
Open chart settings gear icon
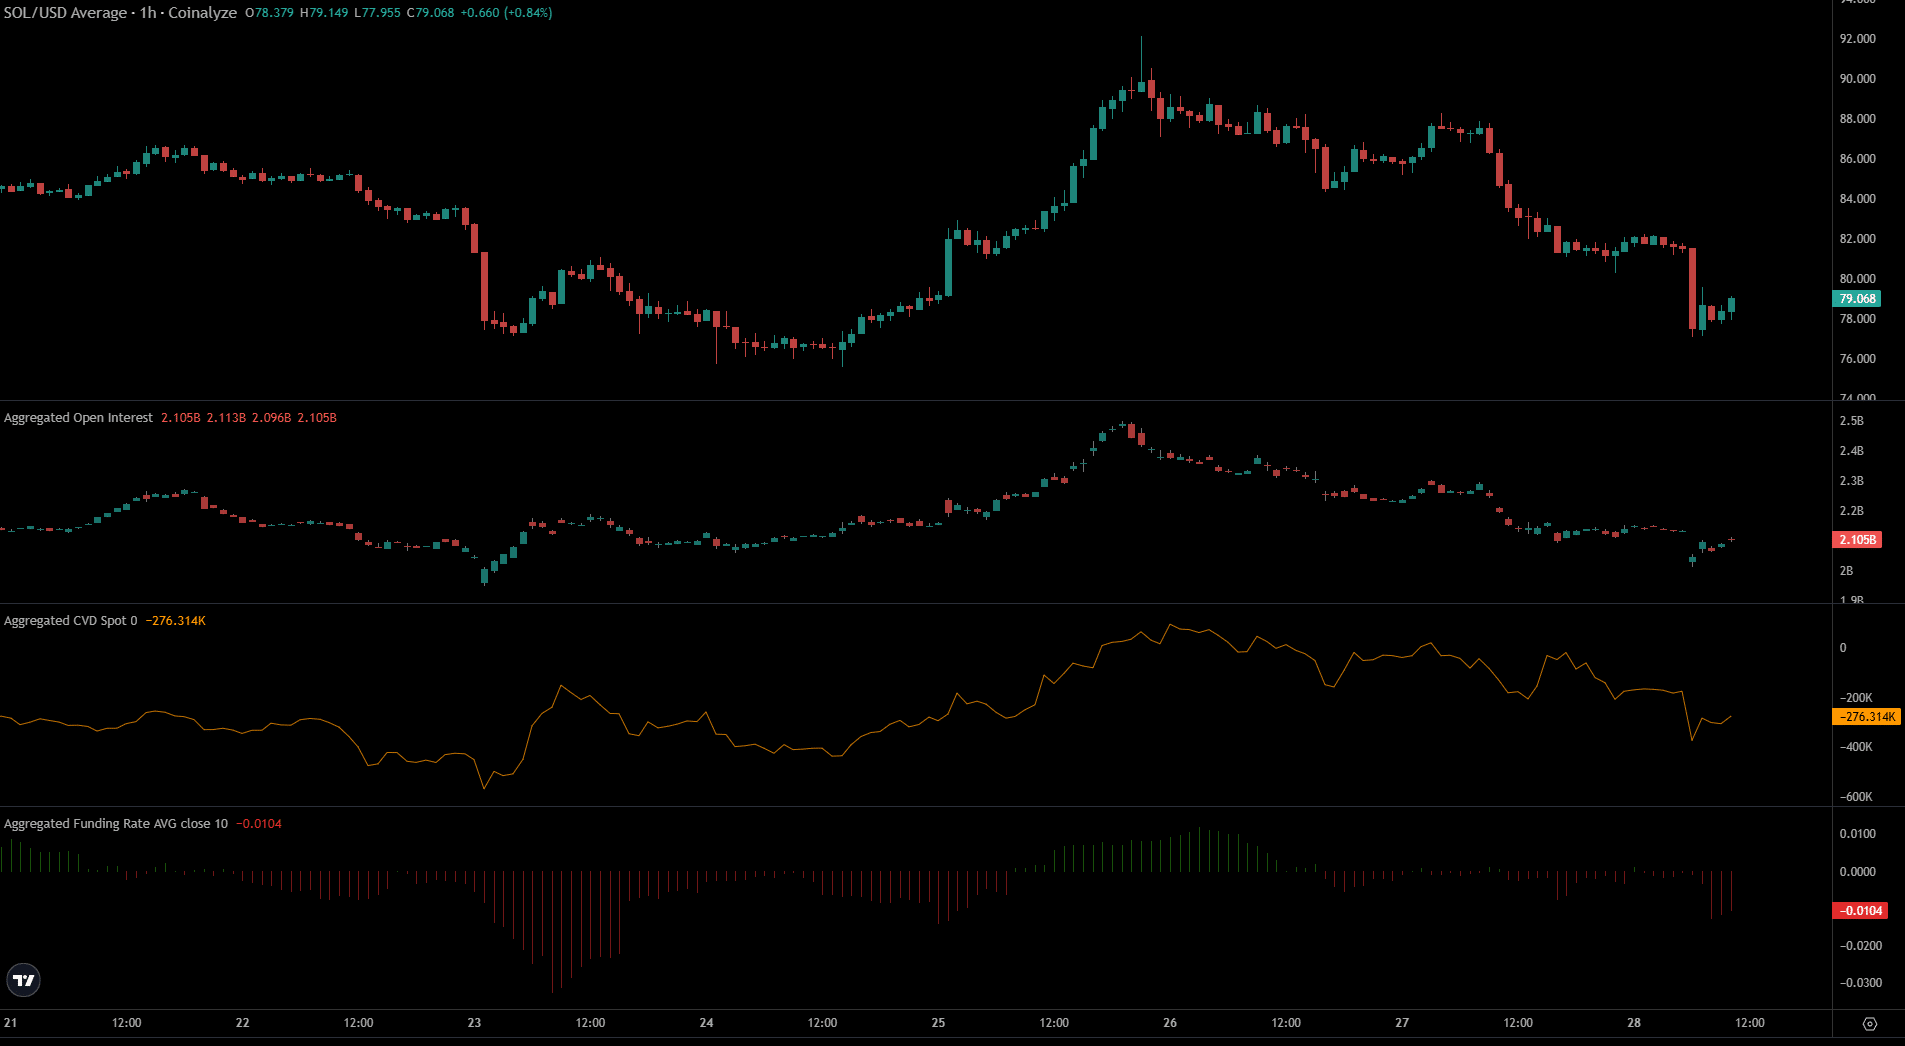pos(1869,1023)
